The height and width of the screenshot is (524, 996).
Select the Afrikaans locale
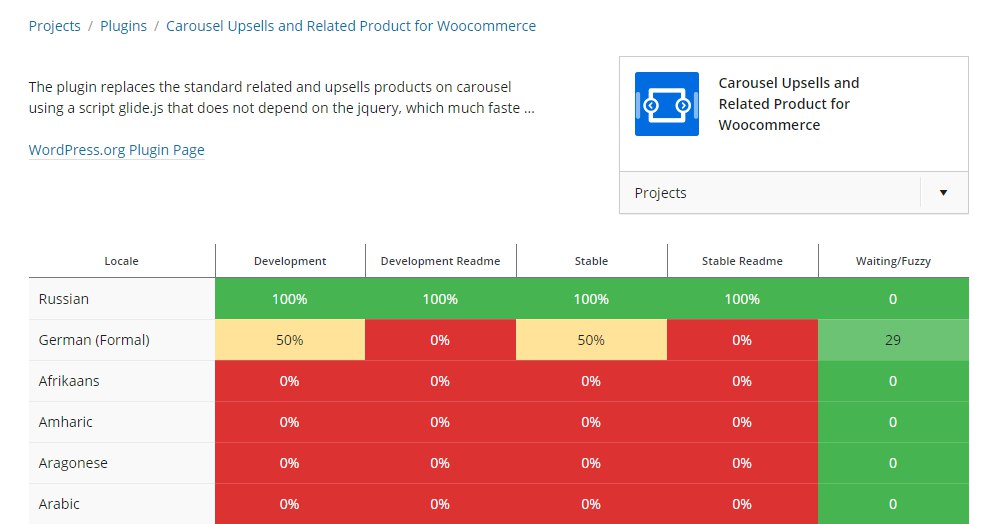69,381
